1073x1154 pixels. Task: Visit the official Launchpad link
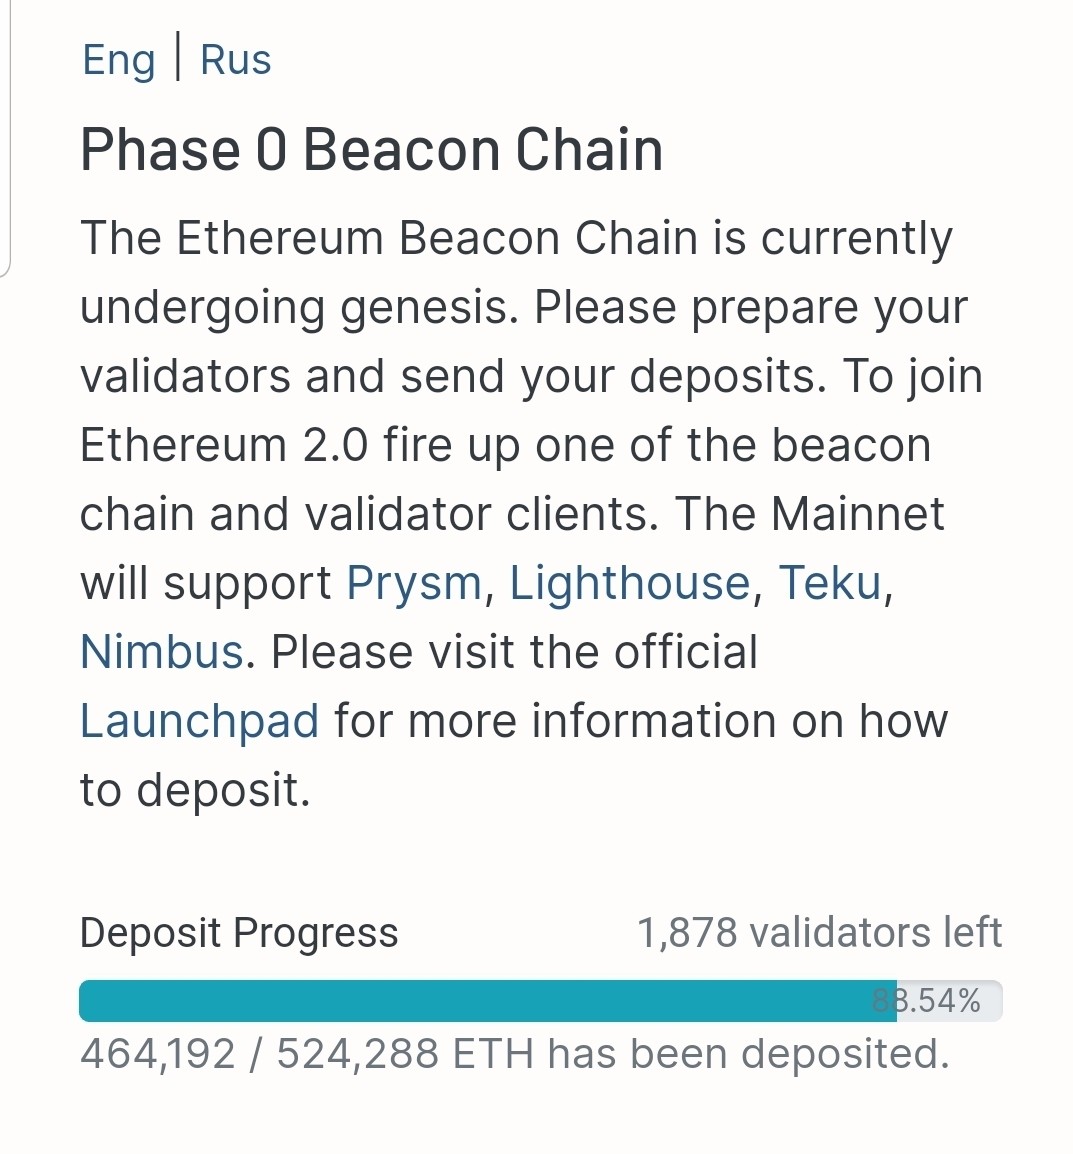tap(200, 721)
